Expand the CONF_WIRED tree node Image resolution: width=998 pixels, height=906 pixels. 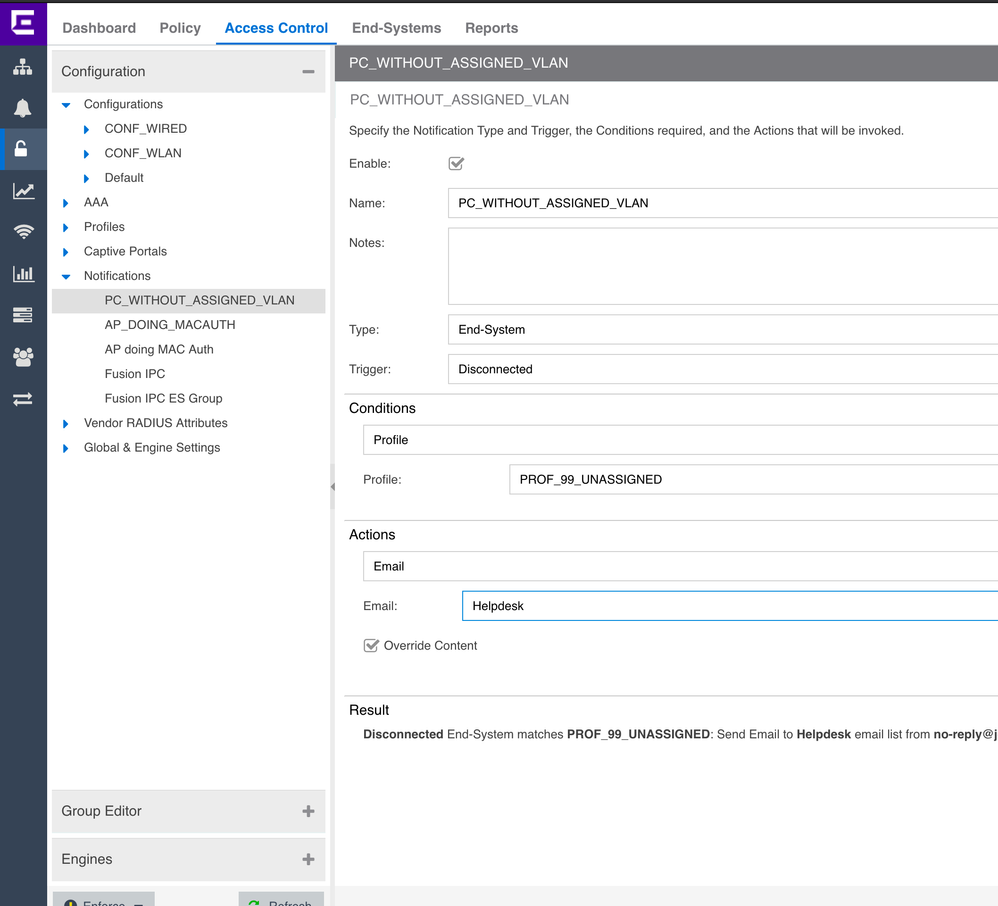[x=88, y=129]
